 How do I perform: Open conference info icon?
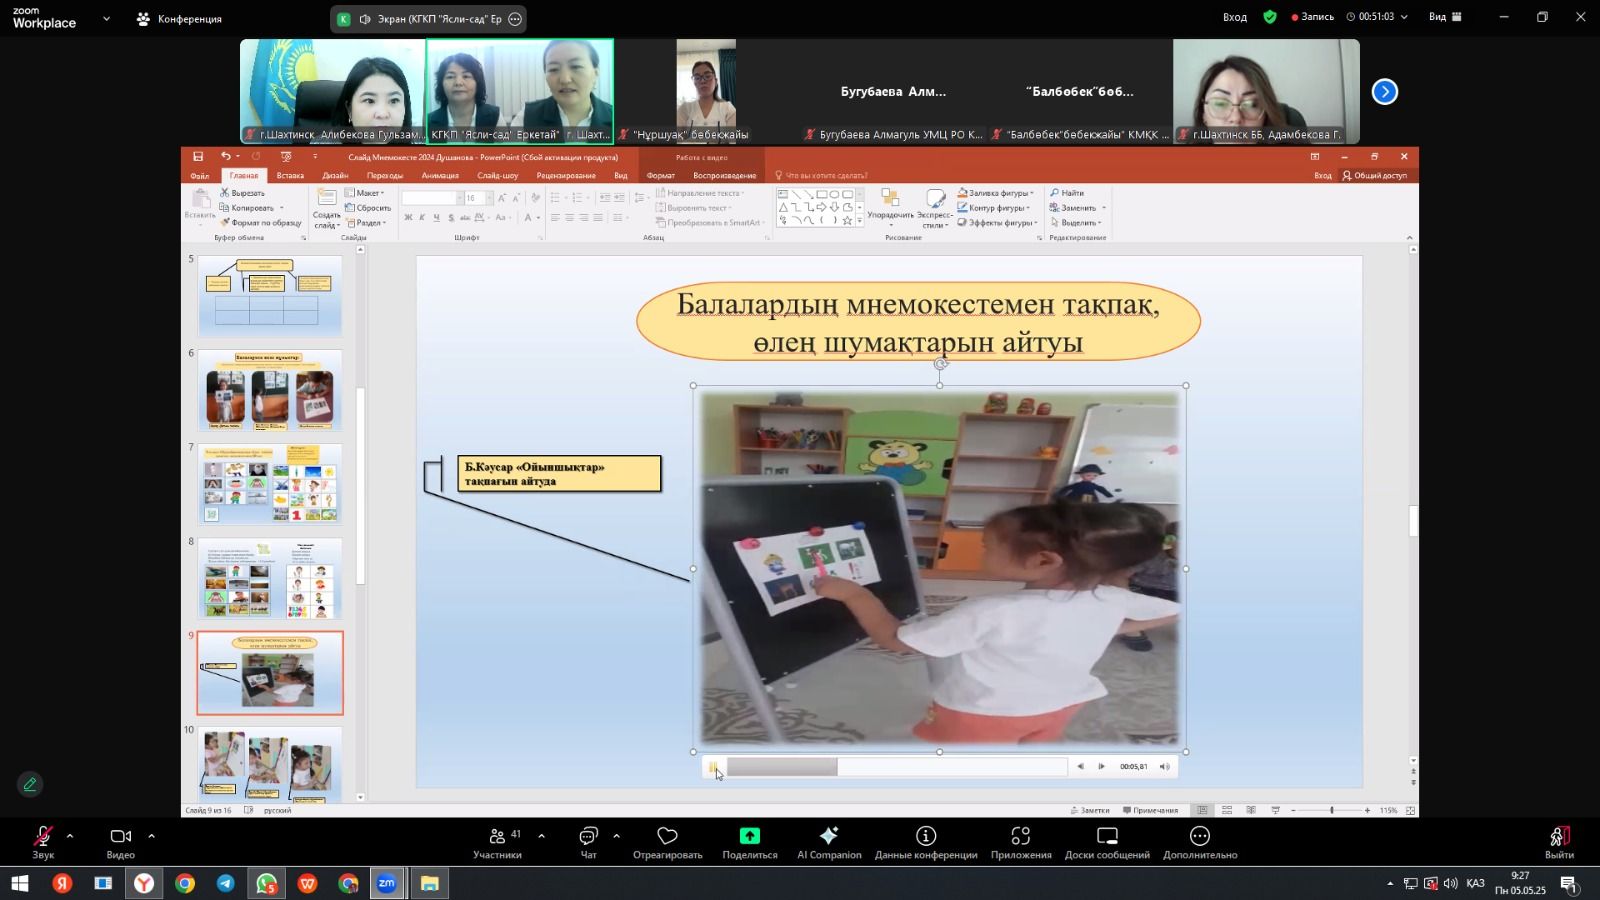926,836
